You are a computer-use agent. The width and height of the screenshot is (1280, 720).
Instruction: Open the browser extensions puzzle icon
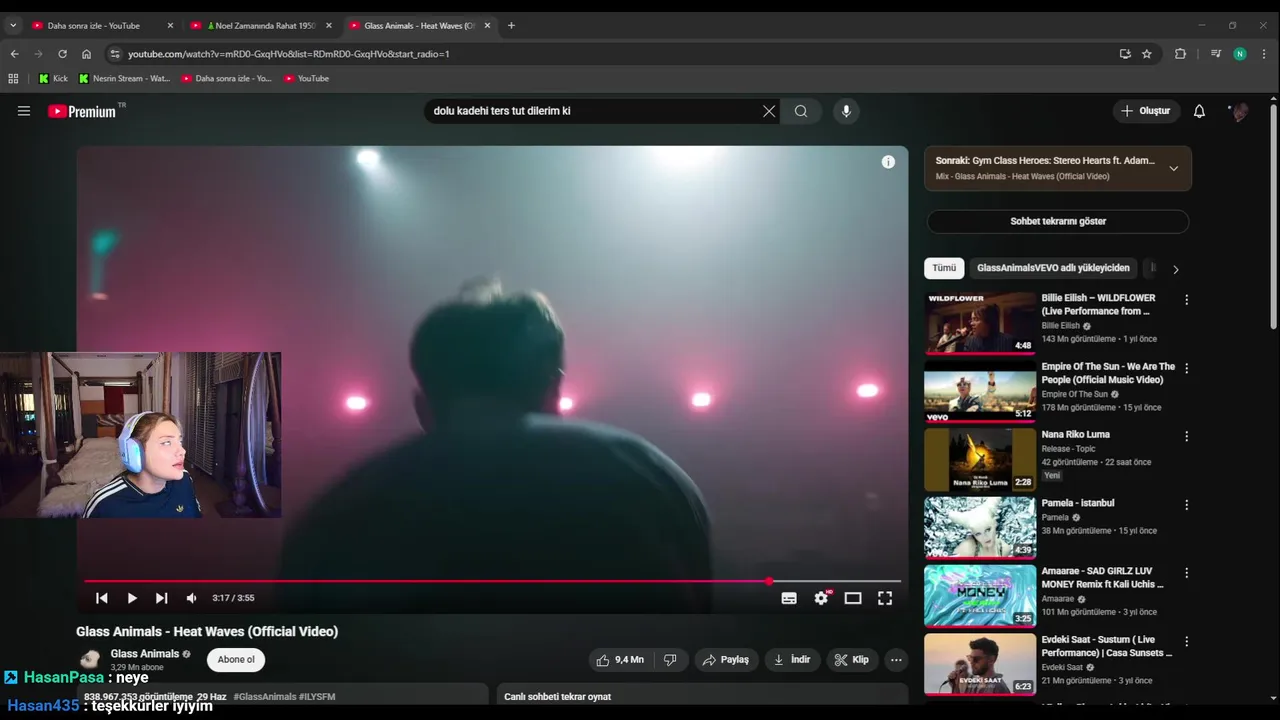(1180, 54)
